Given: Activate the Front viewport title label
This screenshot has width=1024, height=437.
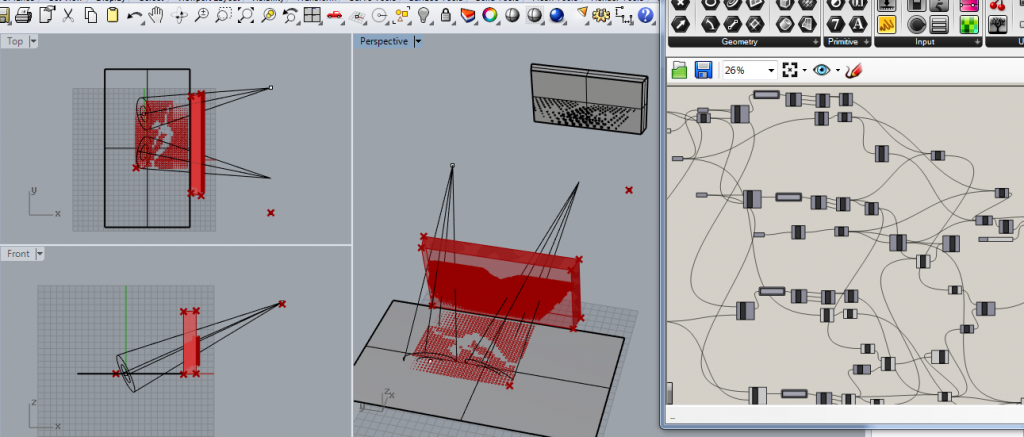Looking at the screenshot, I should [18, 253].
